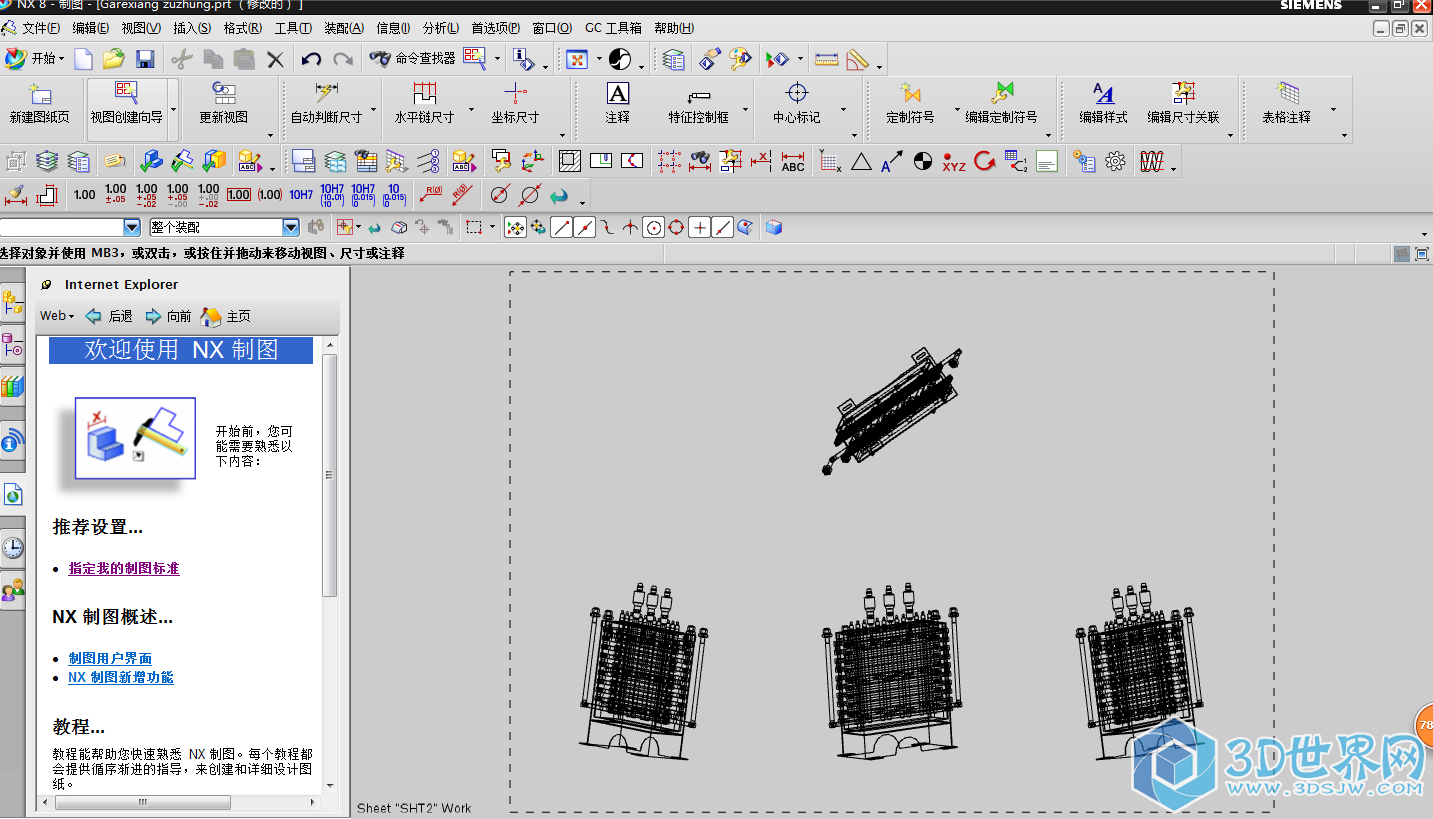The height and width of the screenshot is (819, 1433).
Task: Select the 10H7 tolerance style icon
Action: (301, 195)
